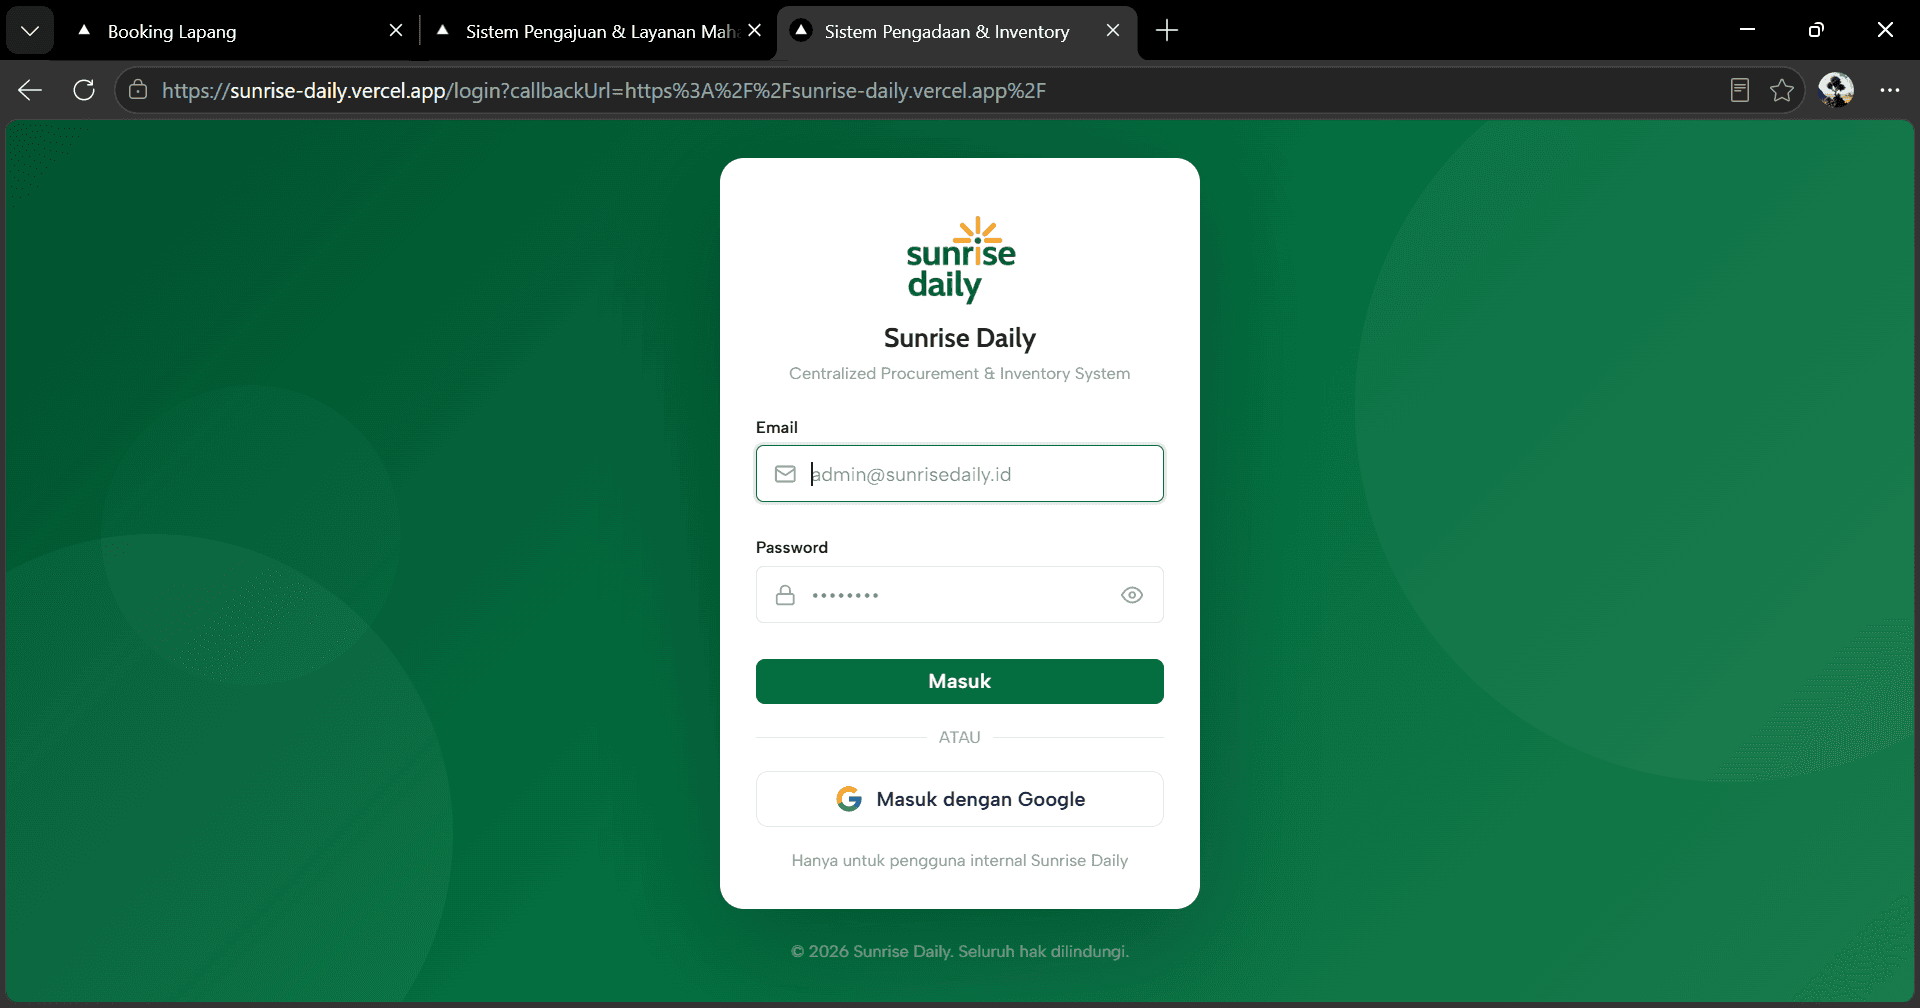Reload the page with refresh icon
The image size is (1920, 1008).
(84, 90)
